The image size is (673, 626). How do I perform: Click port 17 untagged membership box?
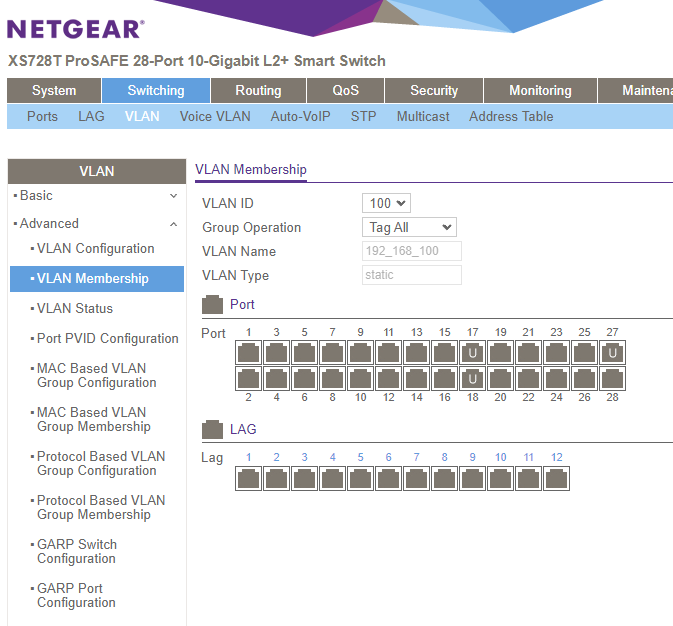(x=473, y=353)
